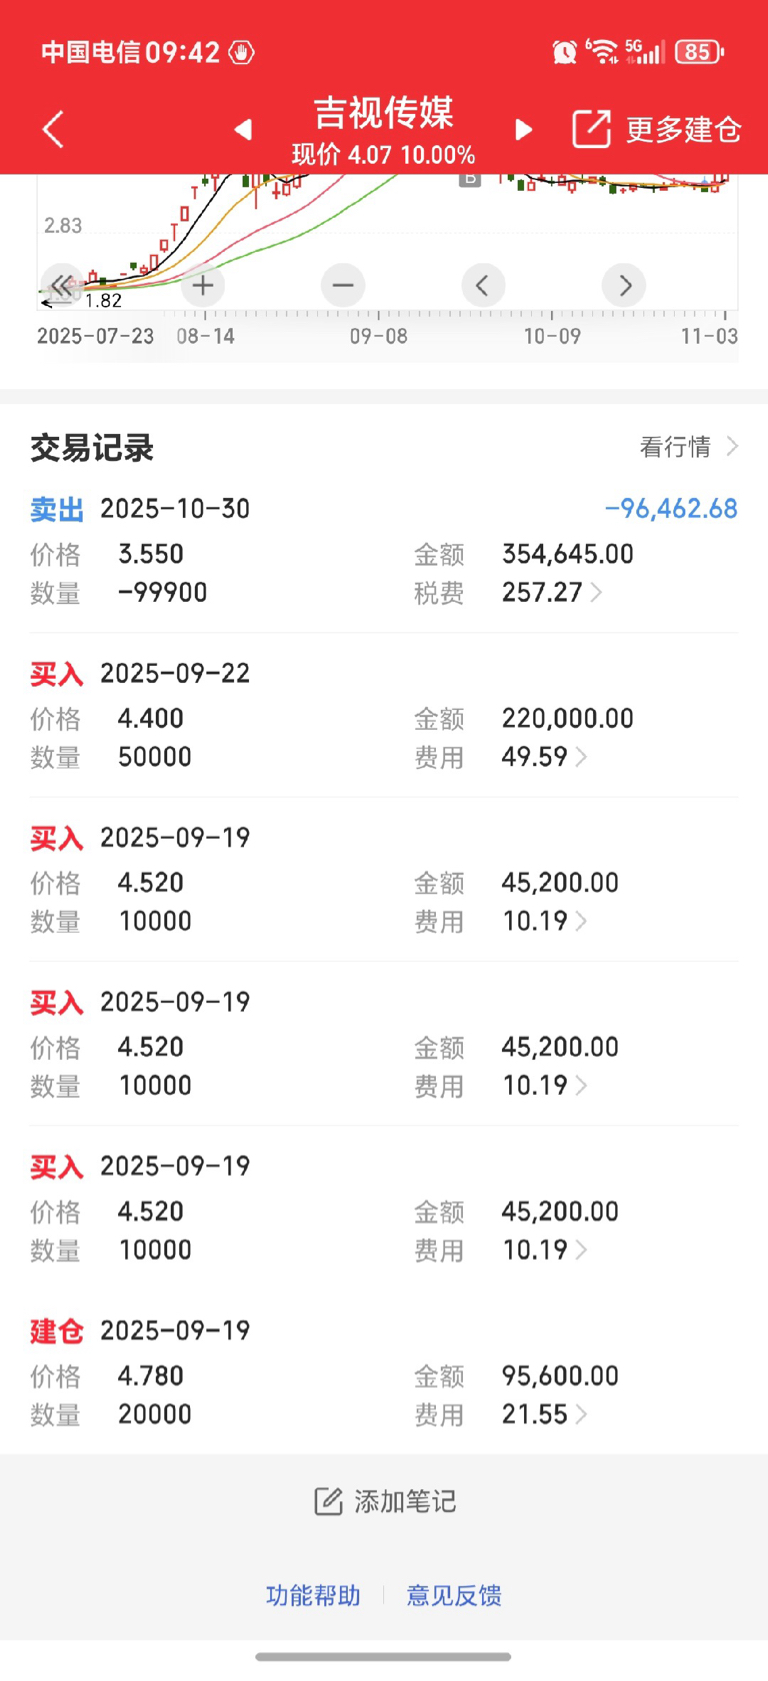Screen dimensions: 768x1681
Task: Open 意见反馈 feedback link
Action: click(454, 1595)
